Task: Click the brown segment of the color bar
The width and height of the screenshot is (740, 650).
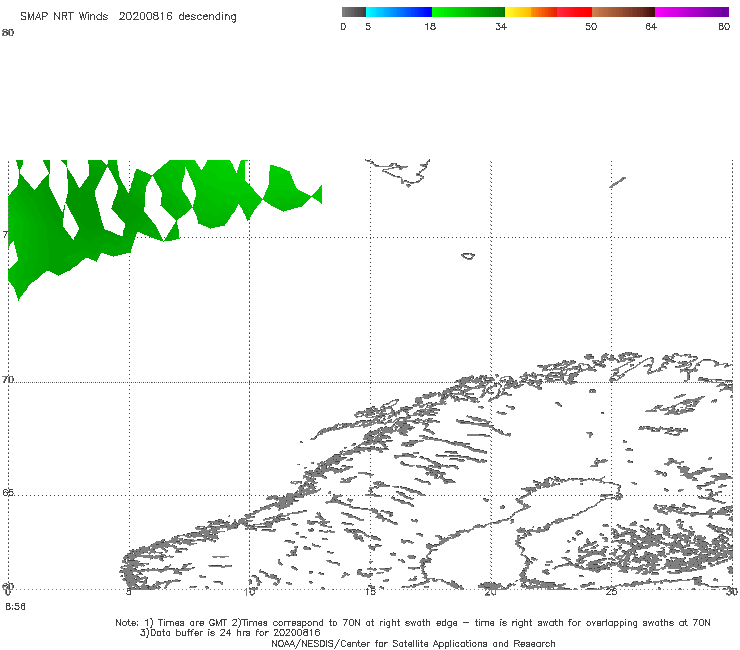Action: 623,12
